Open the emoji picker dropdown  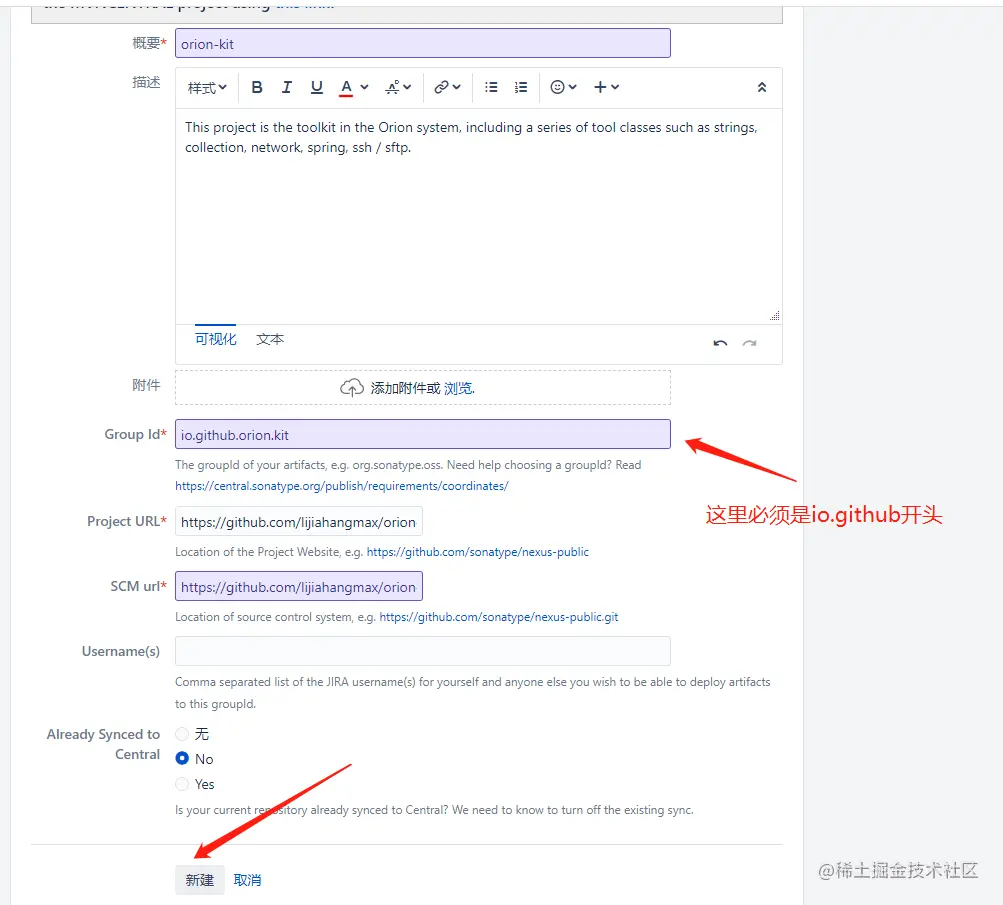tap(564, 87)
